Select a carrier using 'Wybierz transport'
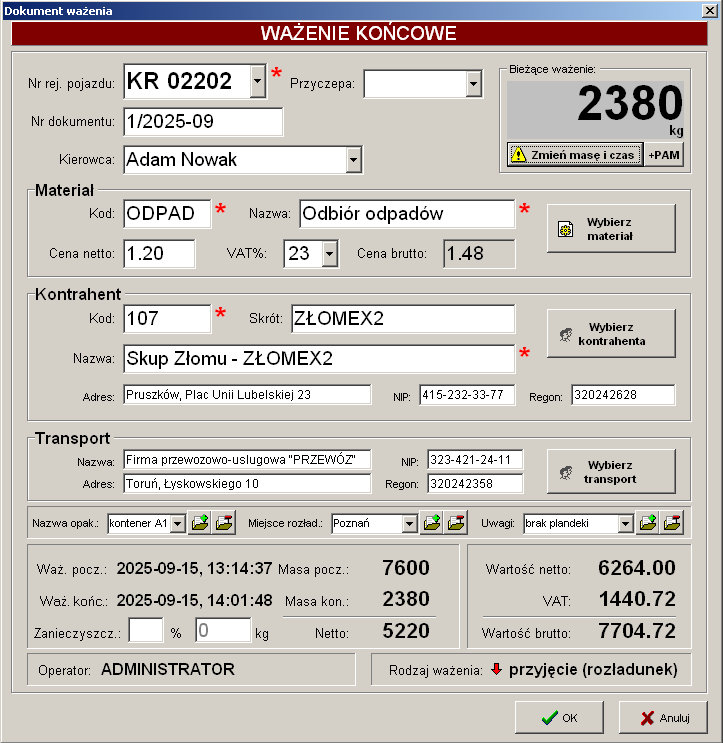Image resolution: width=723 pixels, height=743 pixels. [x=611, y=472]
